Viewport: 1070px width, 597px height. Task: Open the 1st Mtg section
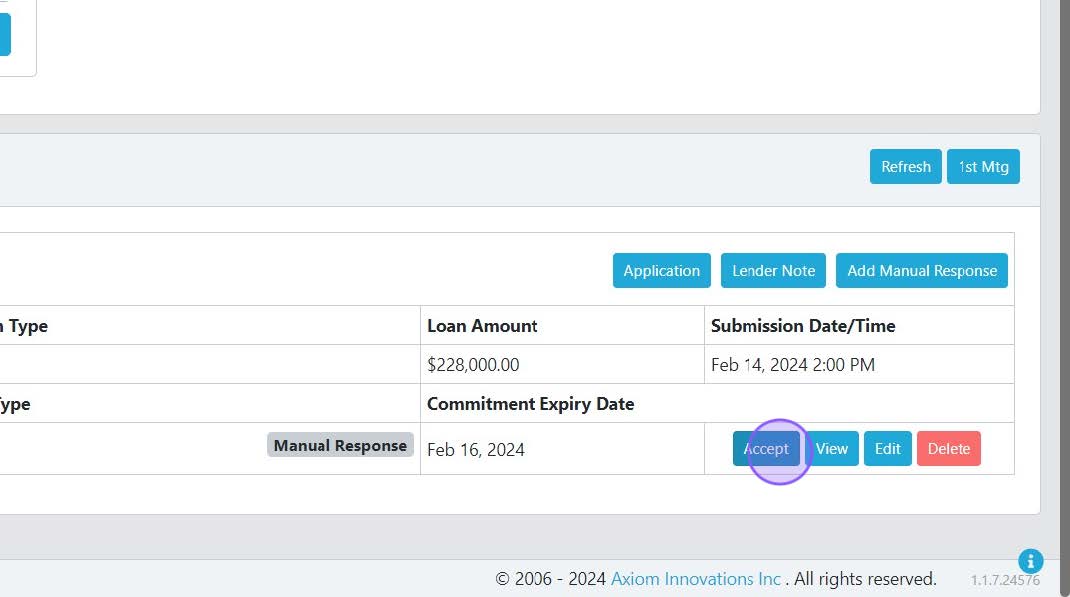pos(983,167)
